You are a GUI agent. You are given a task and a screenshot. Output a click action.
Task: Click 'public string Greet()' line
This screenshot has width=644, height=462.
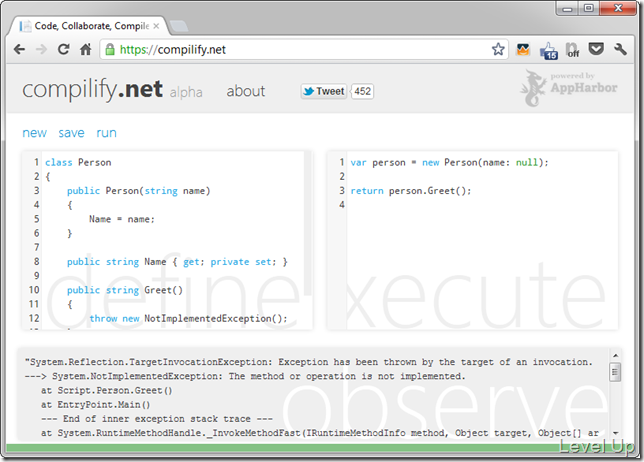(x=124, y=290)
